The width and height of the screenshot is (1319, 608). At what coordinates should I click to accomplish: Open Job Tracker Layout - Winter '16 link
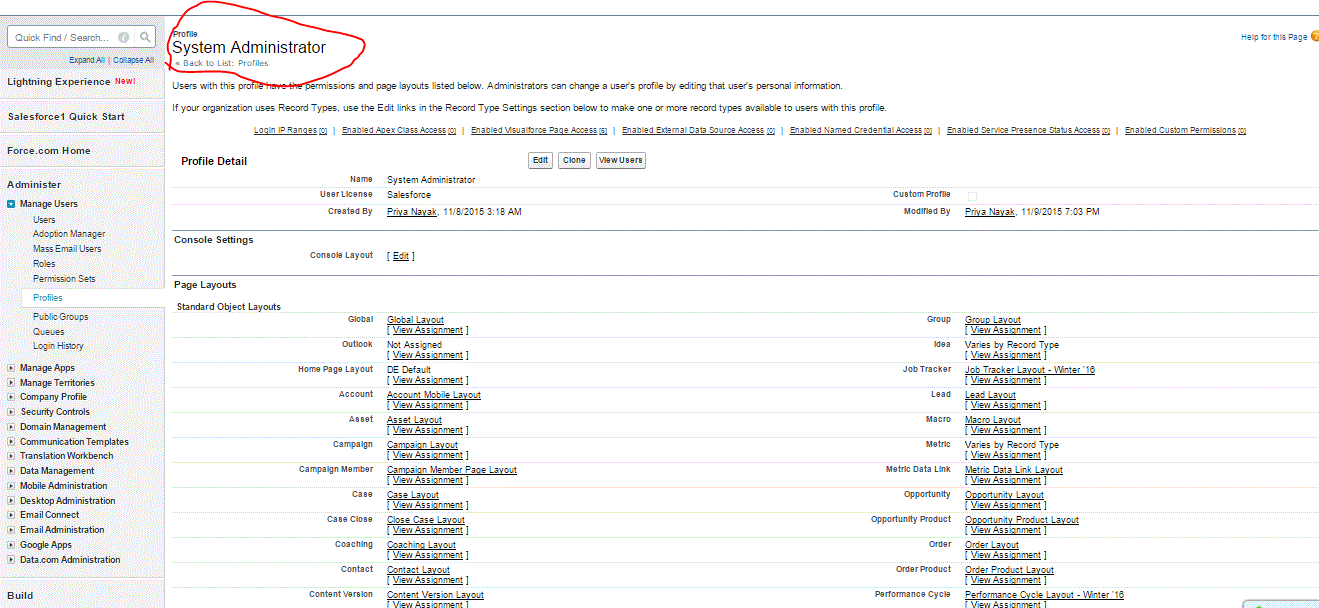tap(1030, 370)
